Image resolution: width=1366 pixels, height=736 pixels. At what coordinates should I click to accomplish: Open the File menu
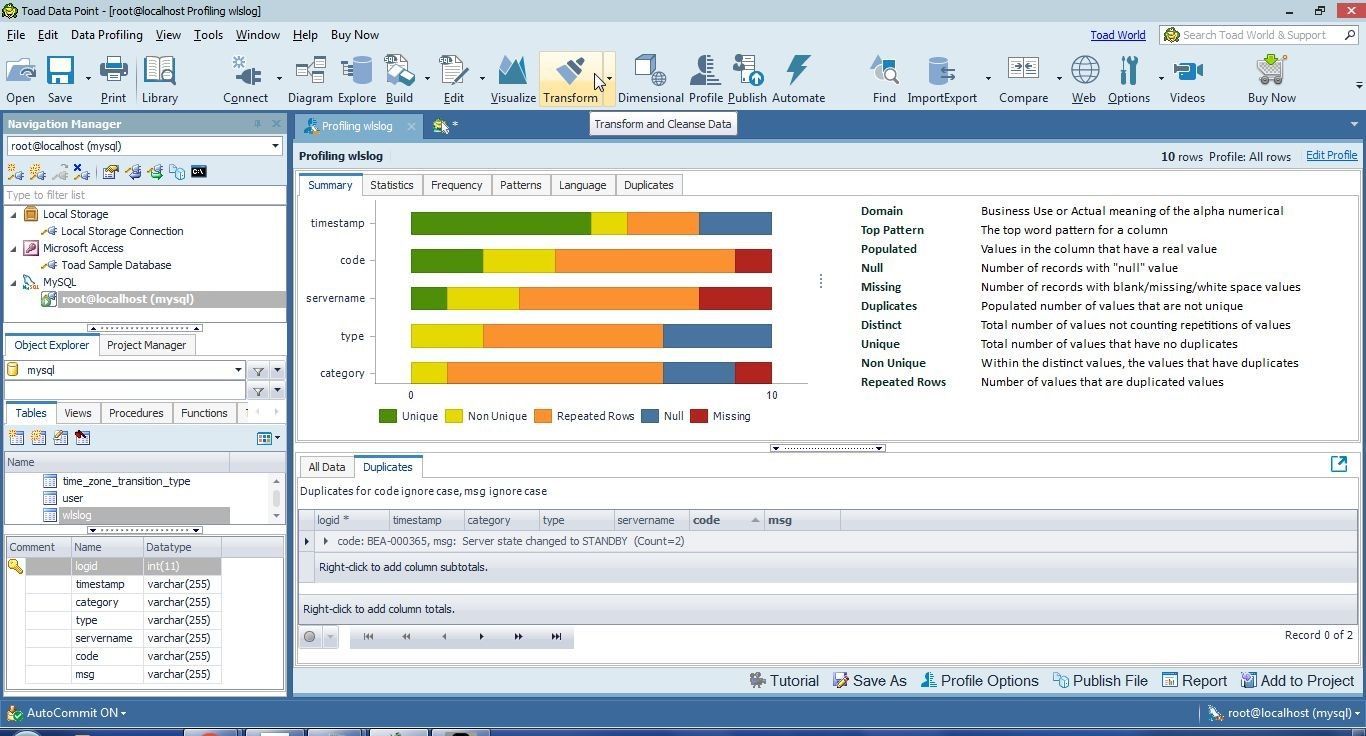[16, 35]
